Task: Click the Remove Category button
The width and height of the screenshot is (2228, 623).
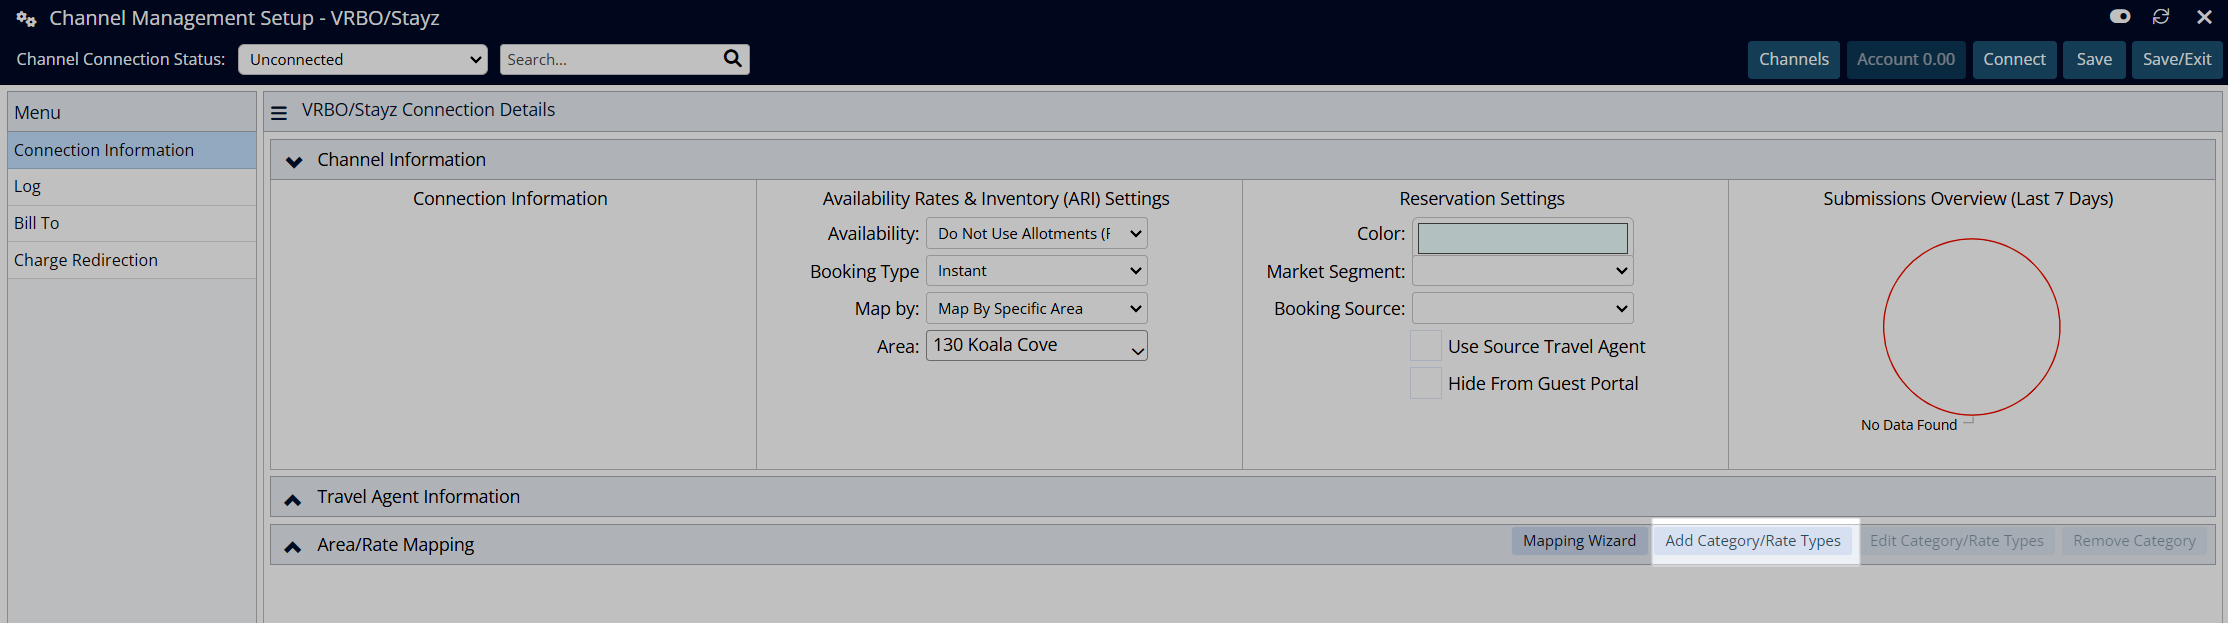Action: point(2134,541)
